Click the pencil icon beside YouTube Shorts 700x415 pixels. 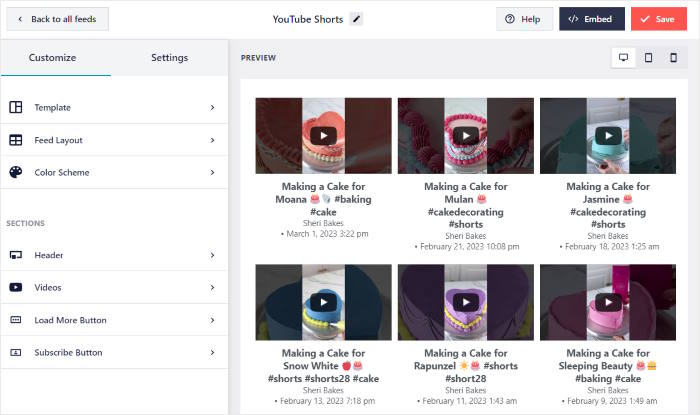[x=356, y=19]
